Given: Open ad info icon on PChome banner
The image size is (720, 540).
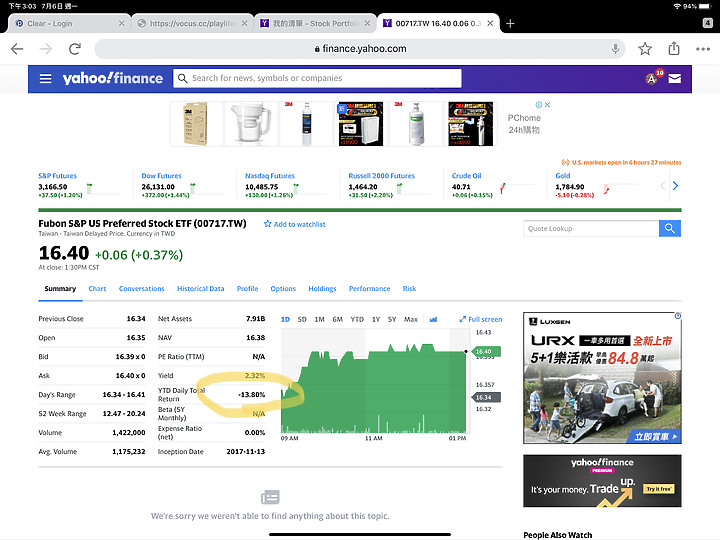Looking at the screenshot, I should pyautogui.click(x=539, y=105).
